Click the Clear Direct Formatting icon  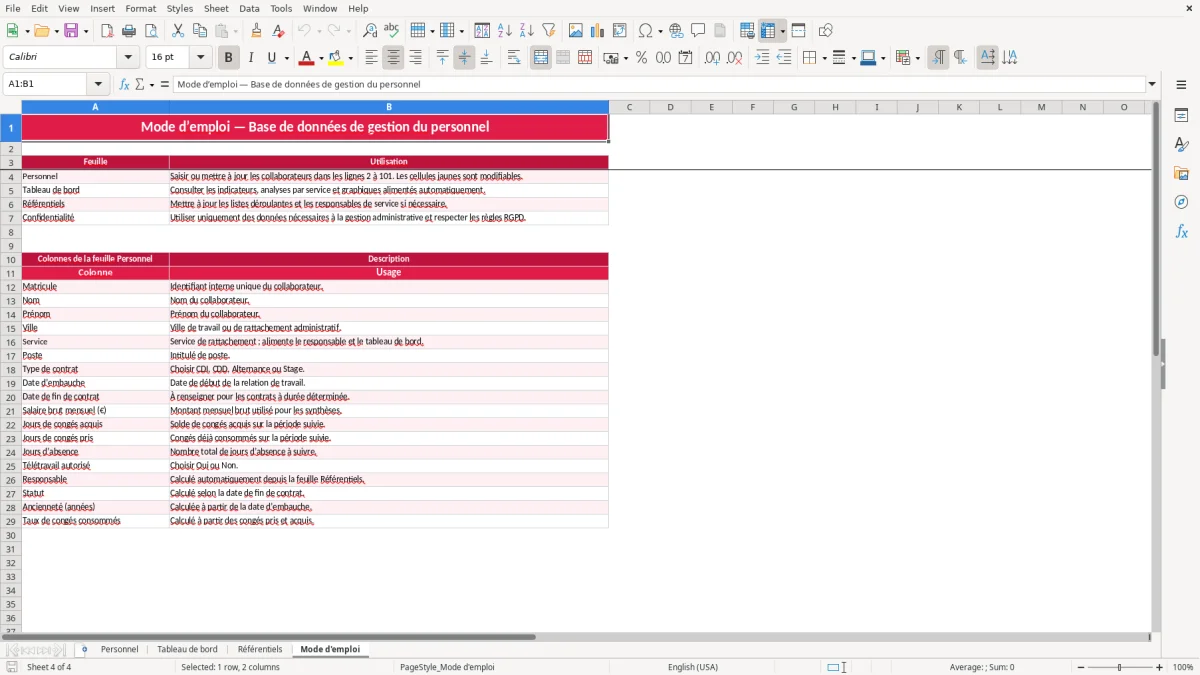pyautogui.click(x=279, y=31)
